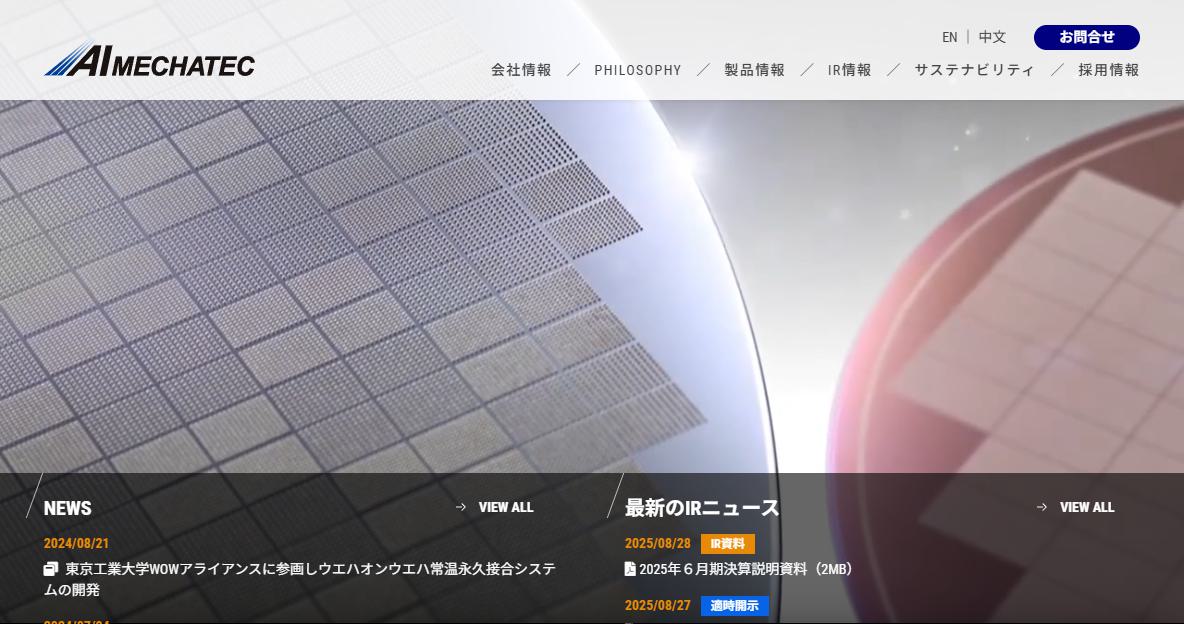Open the 会社情報 menu

coord(521,70)
